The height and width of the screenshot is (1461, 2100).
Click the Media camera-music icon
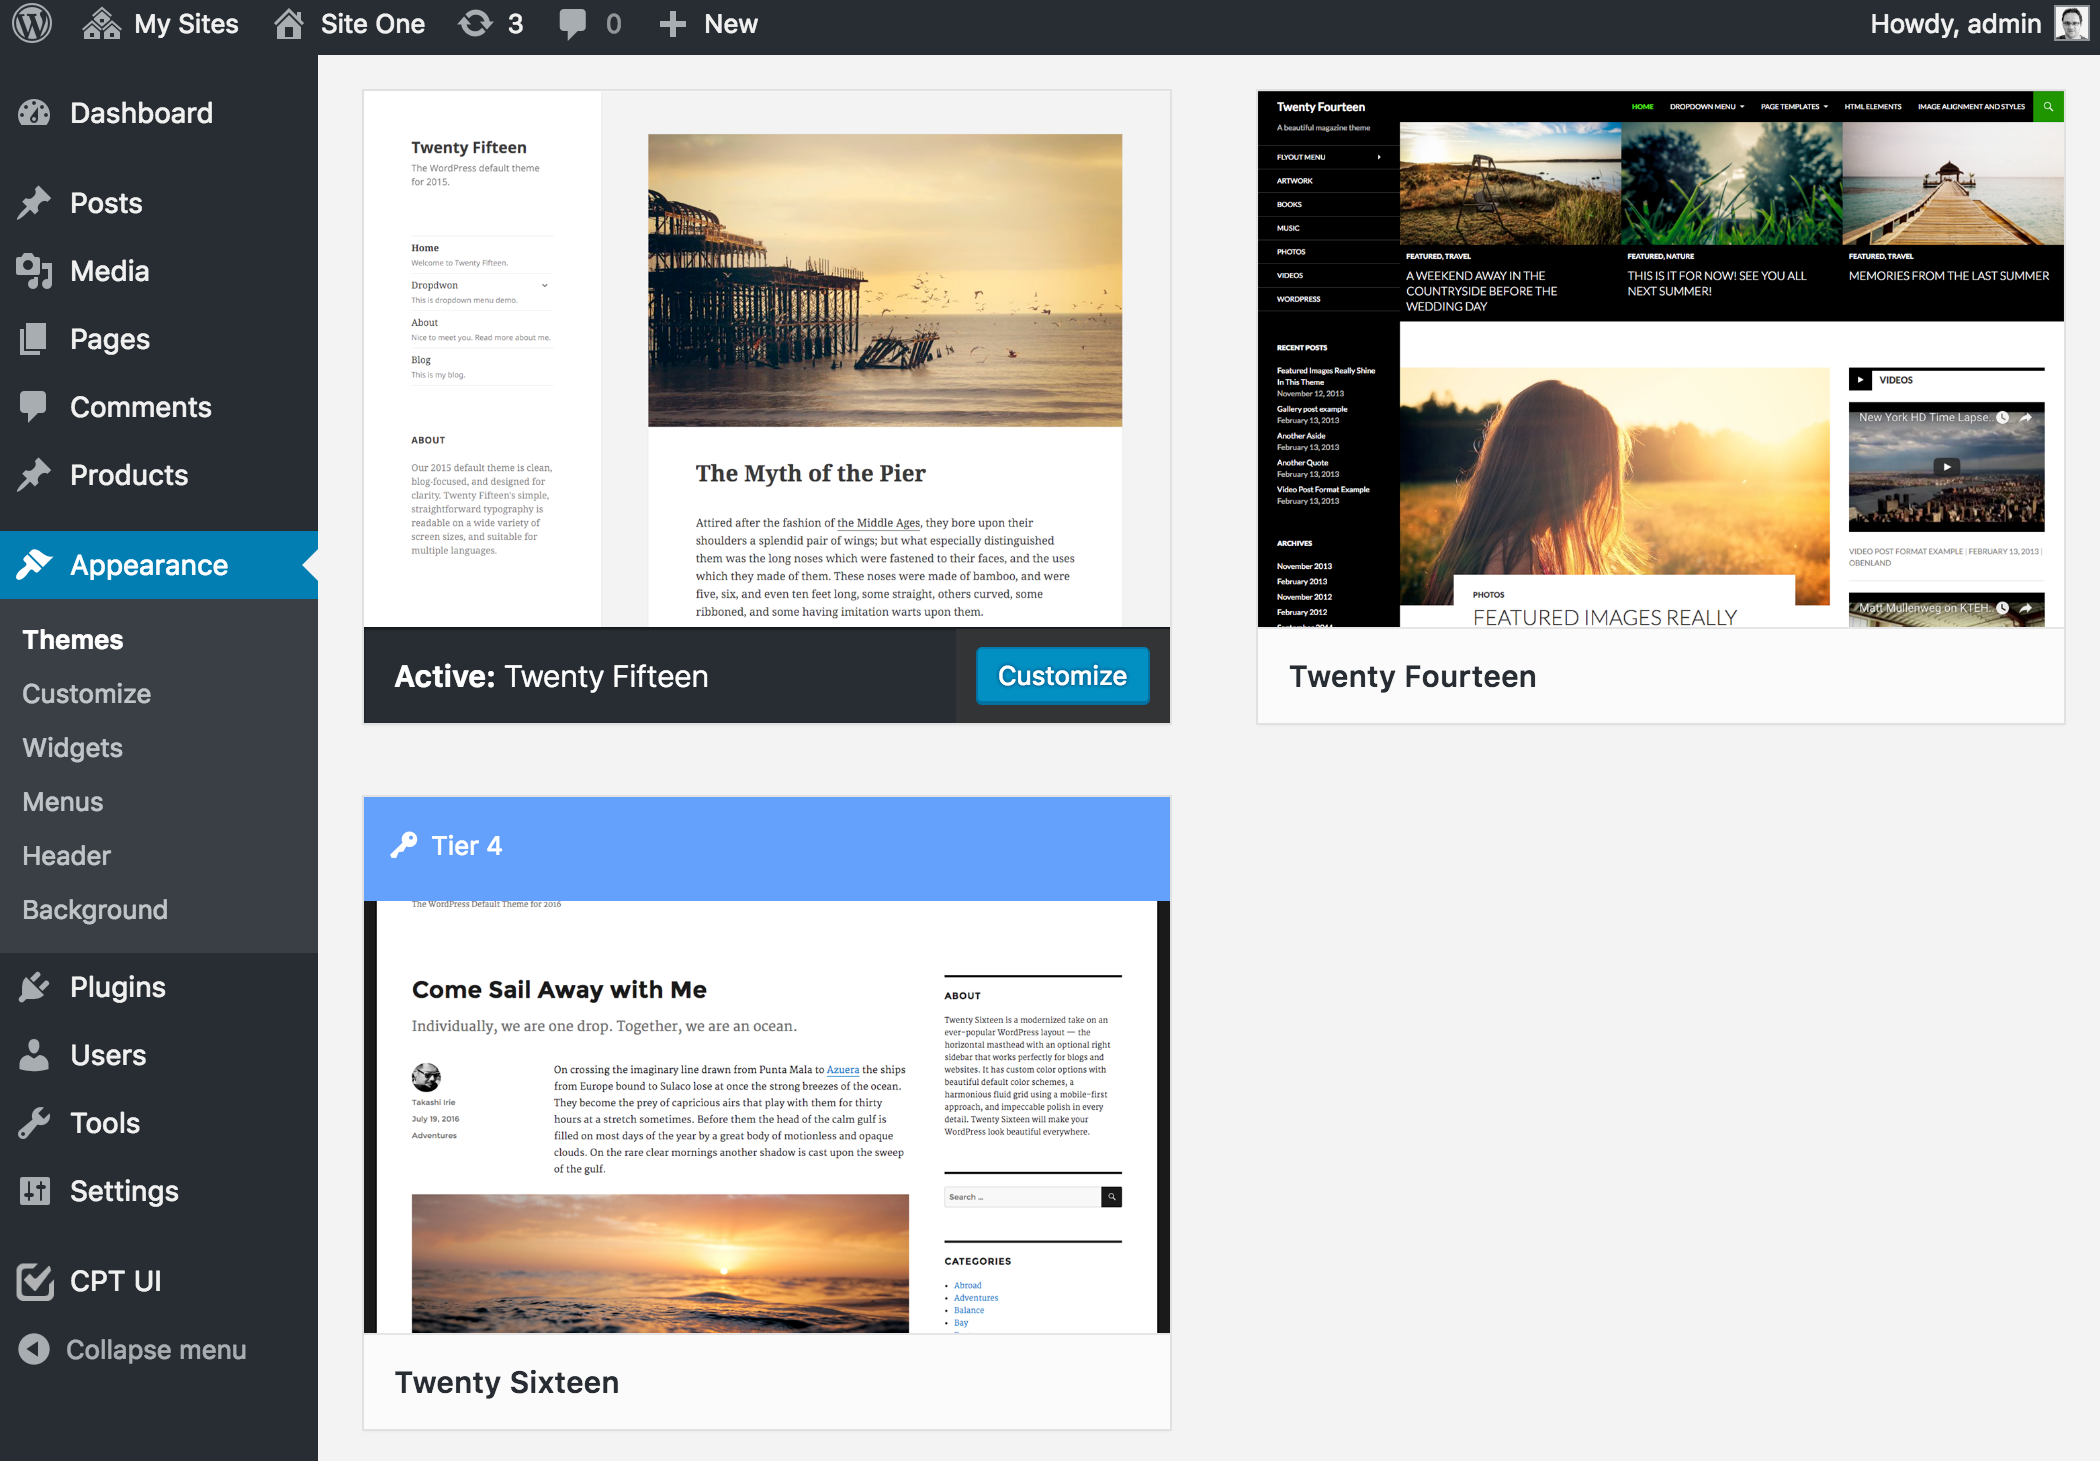pos(34,271)
